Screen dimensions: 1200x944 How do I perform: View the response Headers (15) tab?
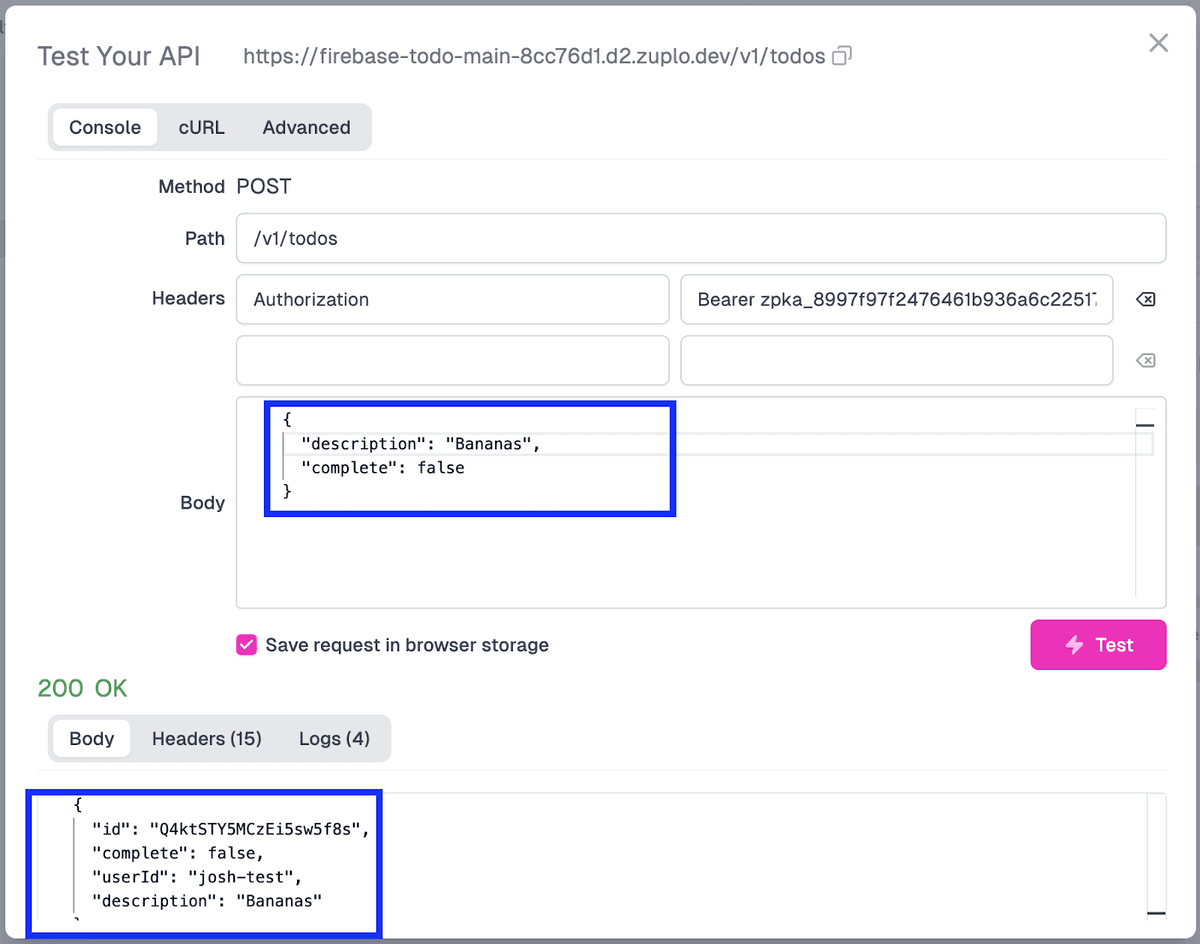pyautogui.click(x=206, y=738)
